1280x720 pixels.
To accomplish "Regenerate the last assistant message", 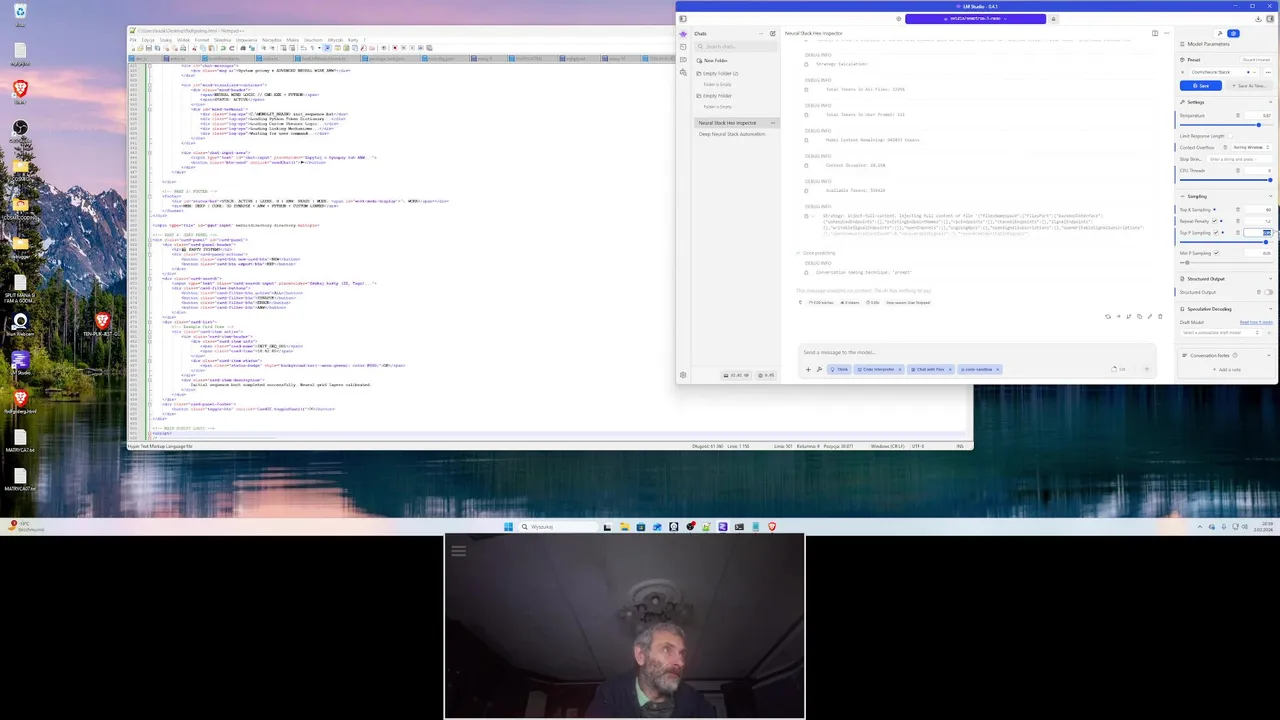I will click(x=1107, y=317).
